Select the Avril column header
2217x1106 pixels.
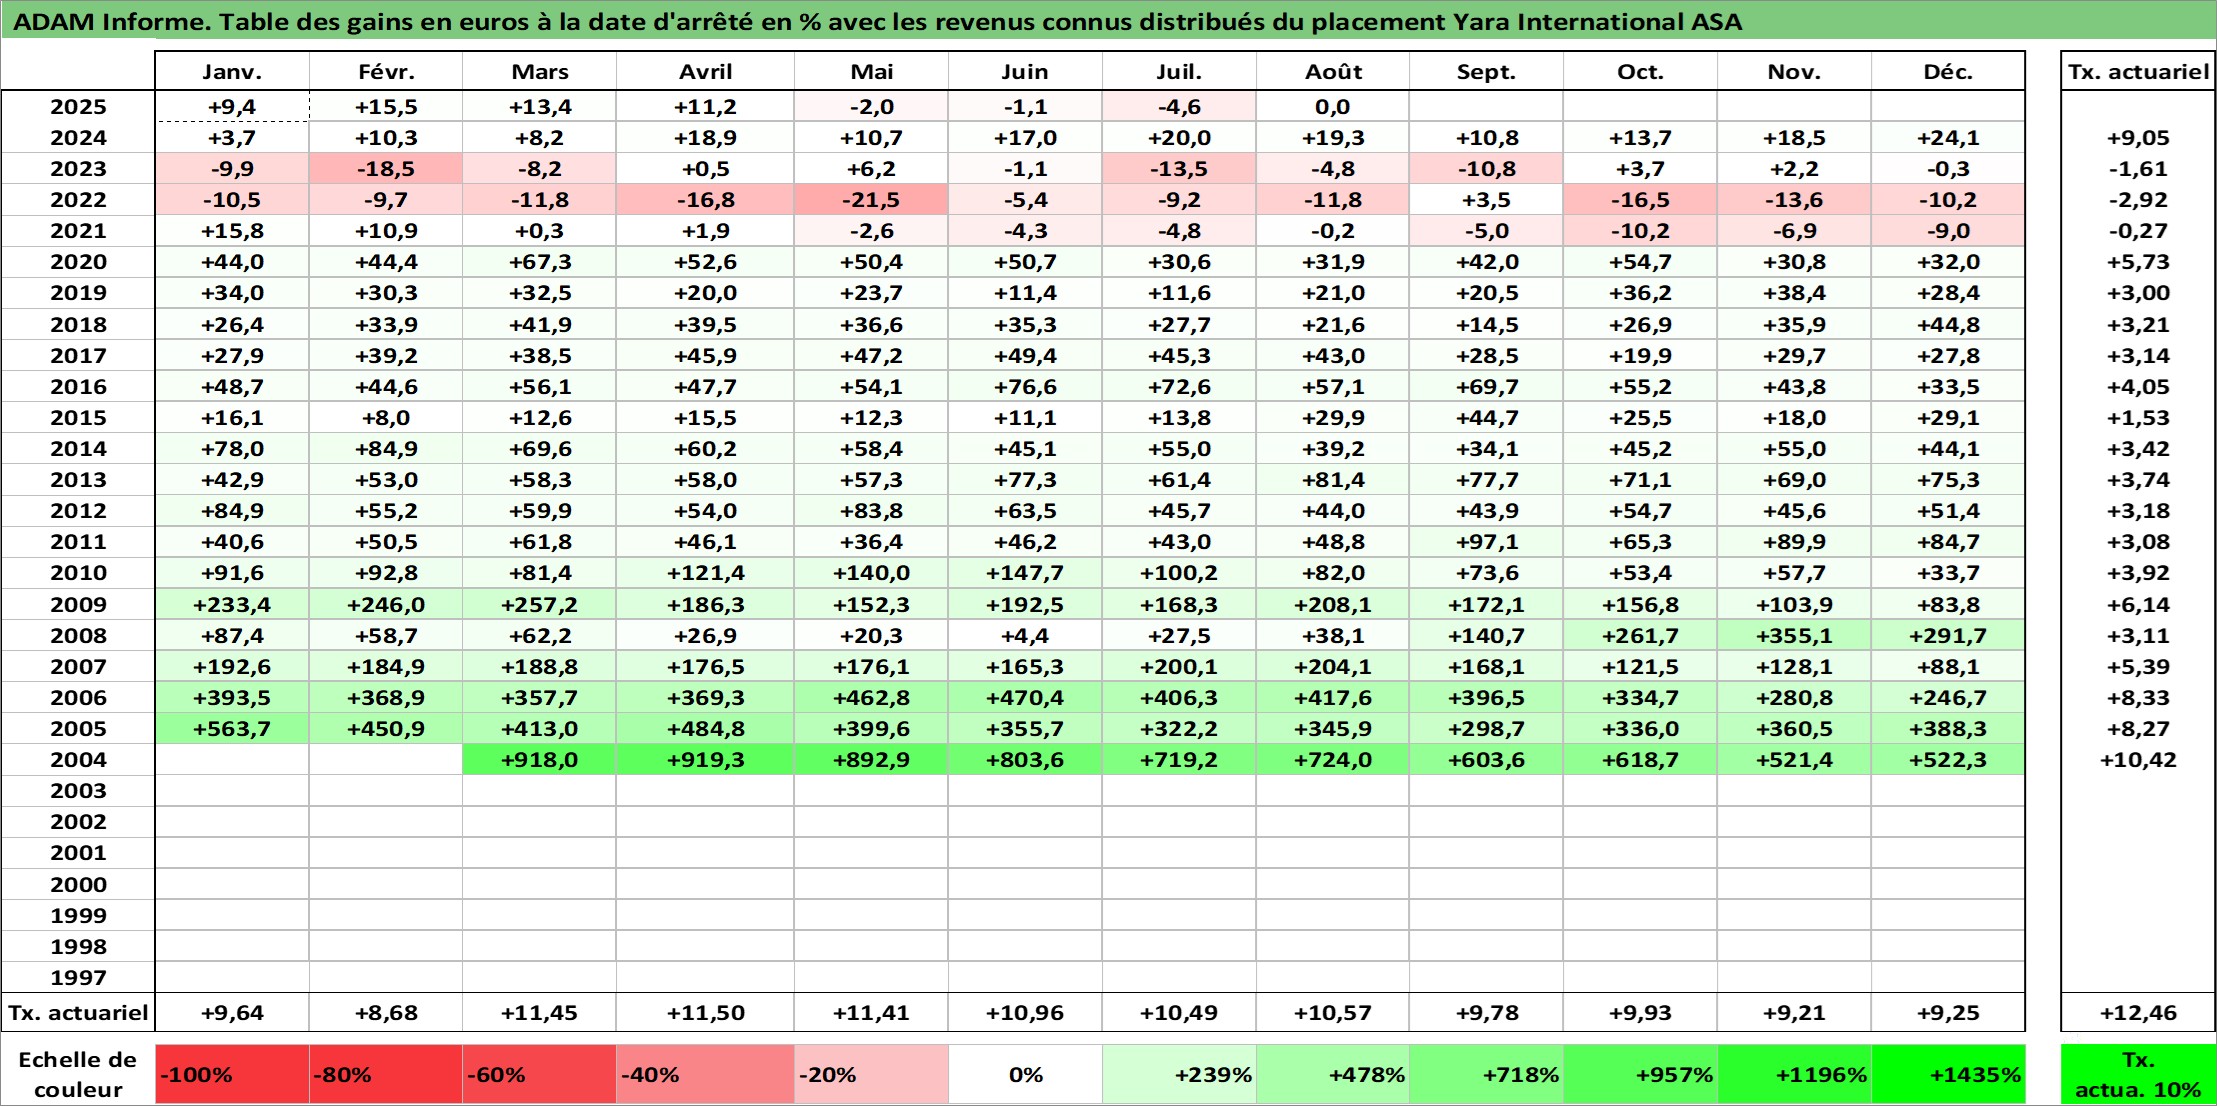click(x=705, y=72)
